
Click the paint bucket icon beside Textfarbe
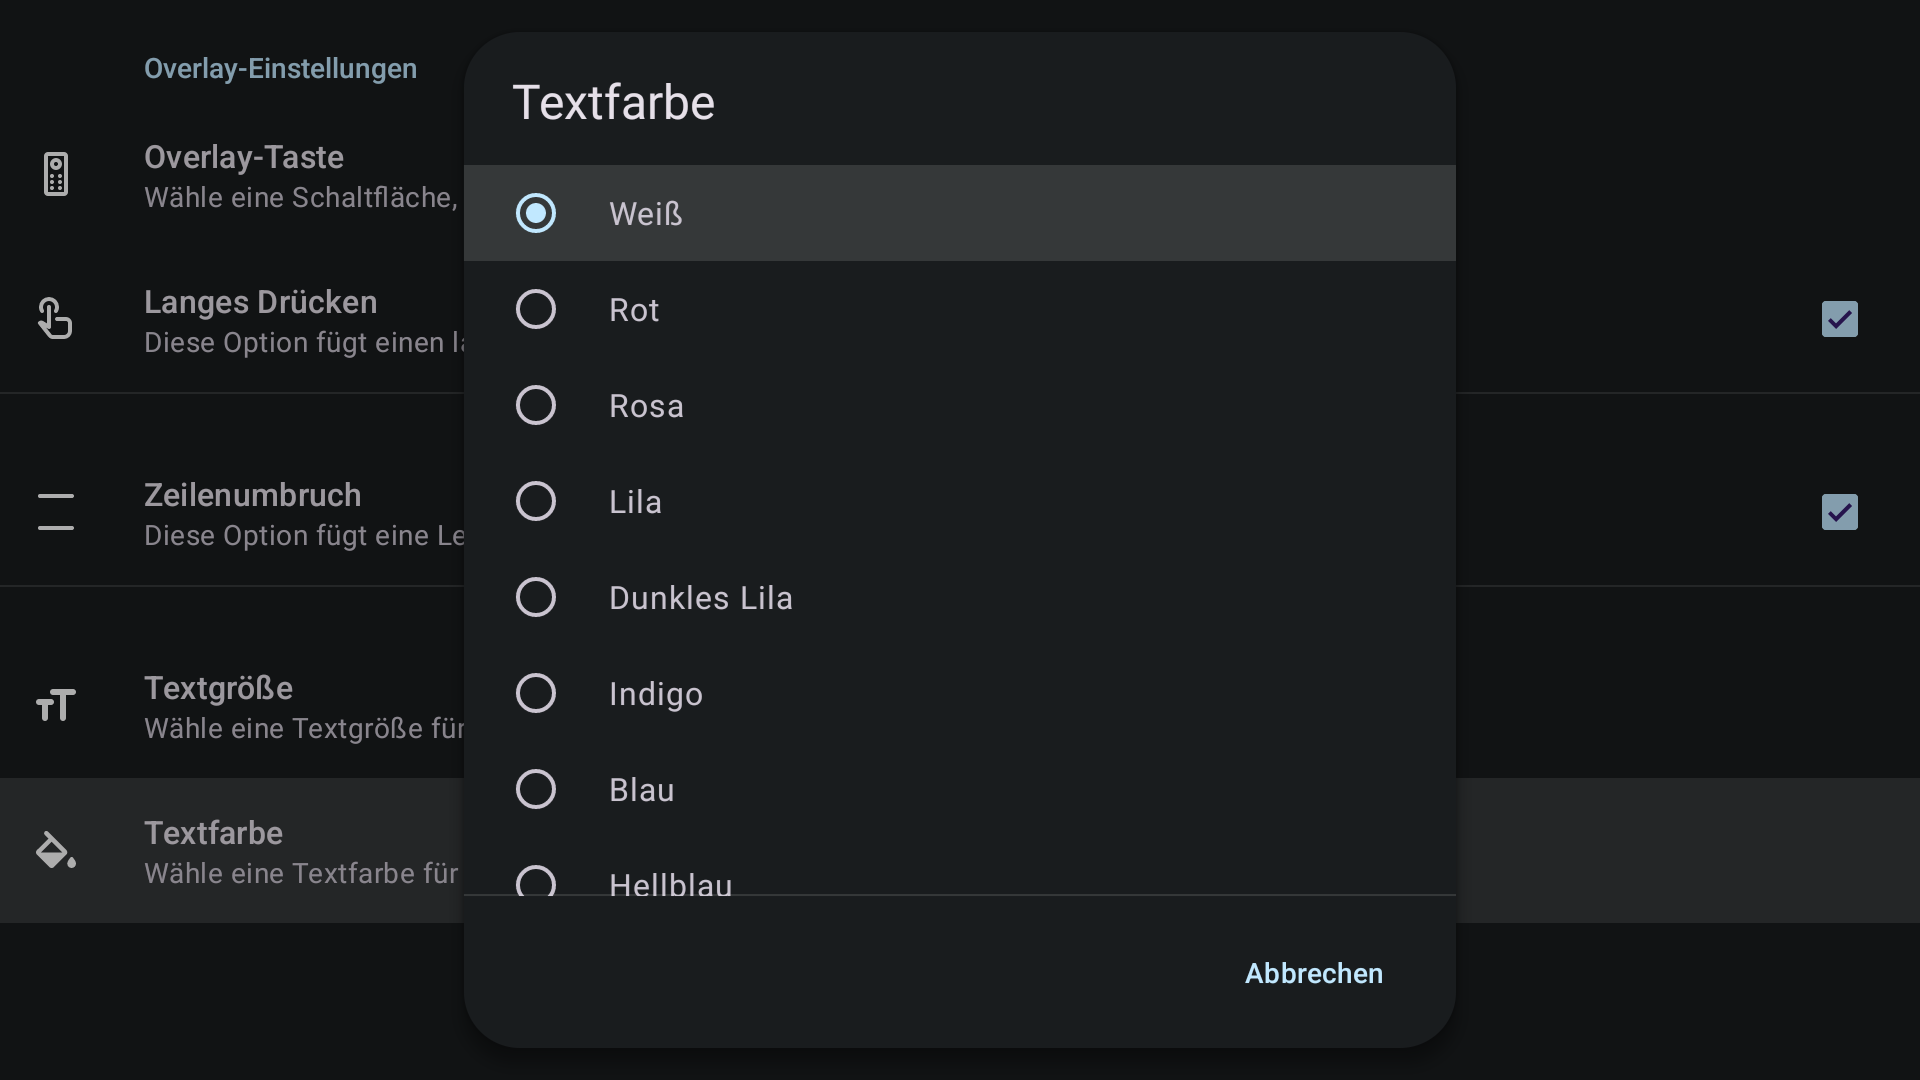(56, 850)
